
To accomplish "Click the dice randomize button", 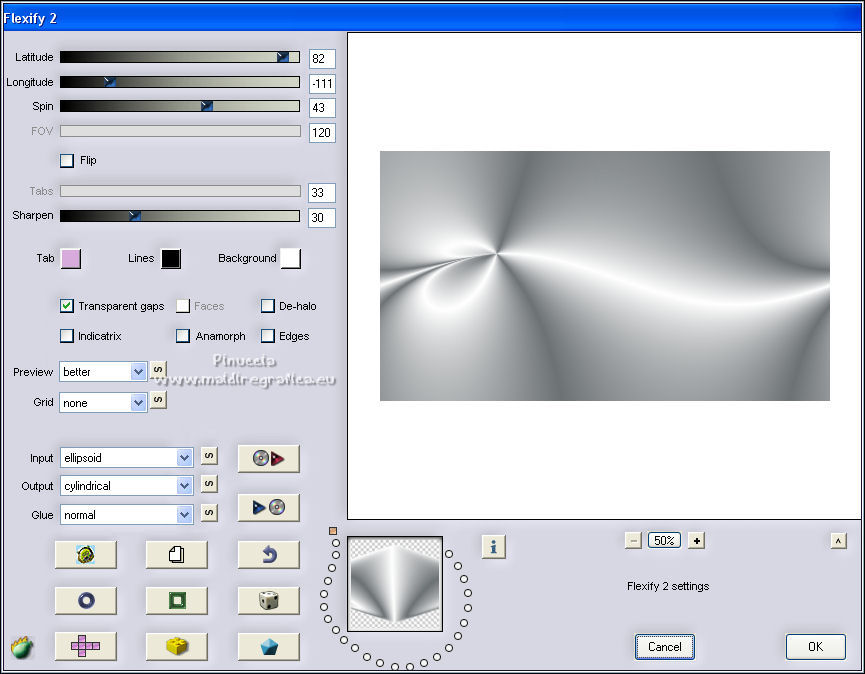I will click(269, 600).
